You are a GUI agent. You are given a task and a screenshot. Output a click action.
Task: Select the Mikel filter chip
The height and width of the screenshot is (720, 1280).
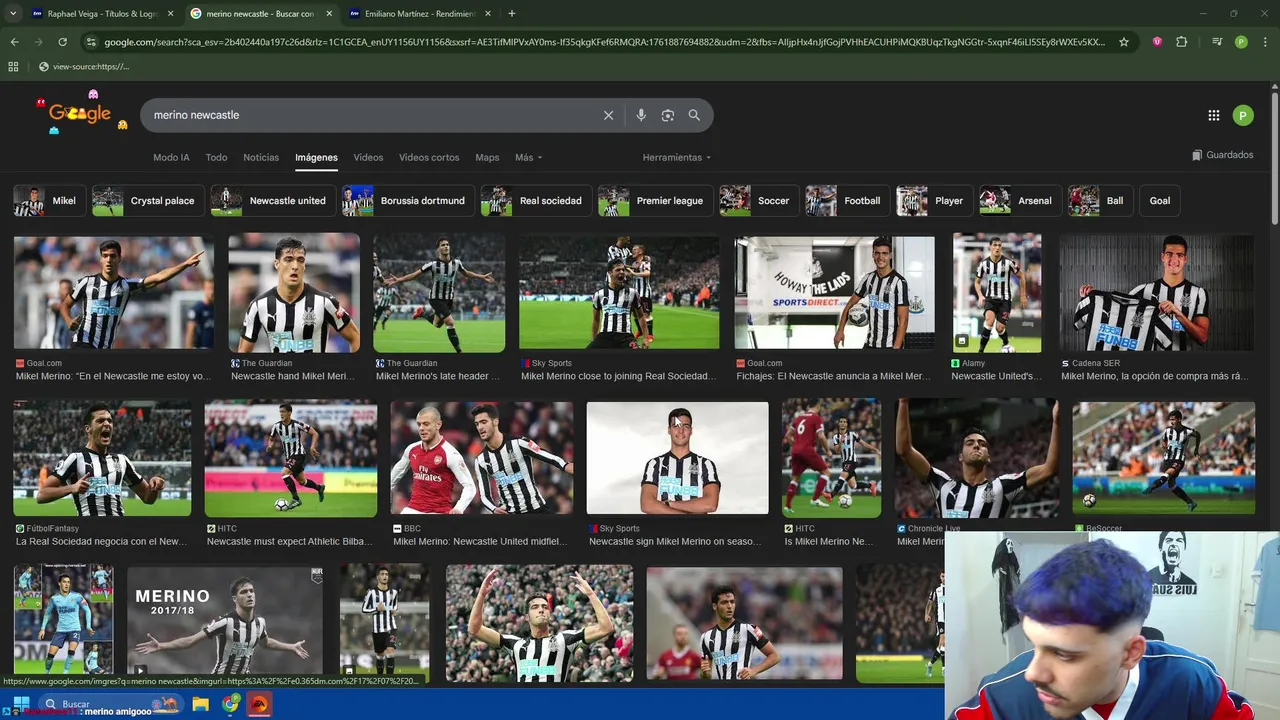(x=47, y=201)
